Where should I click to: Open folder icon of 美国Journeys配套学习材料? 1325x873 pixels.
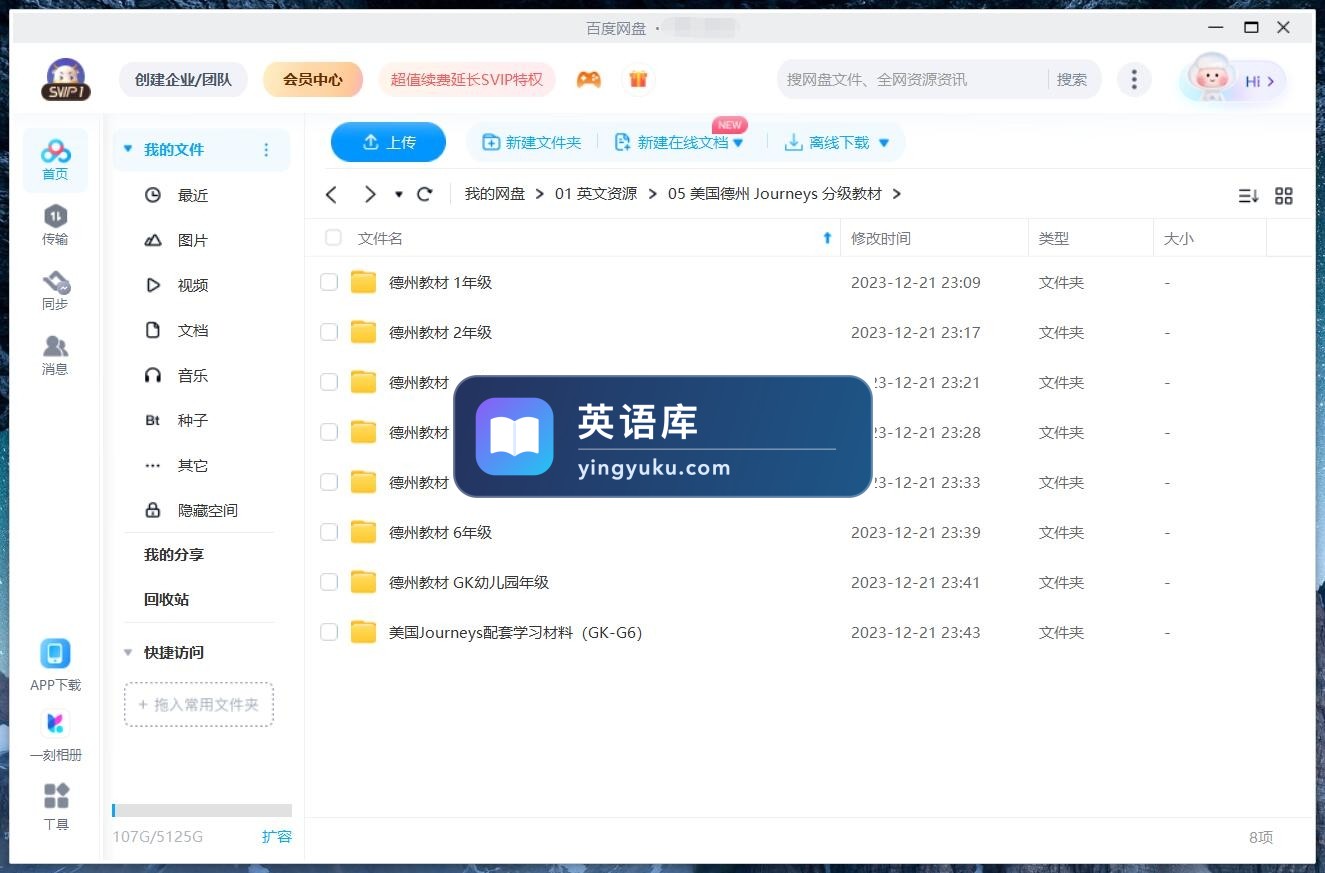point(363,632)
